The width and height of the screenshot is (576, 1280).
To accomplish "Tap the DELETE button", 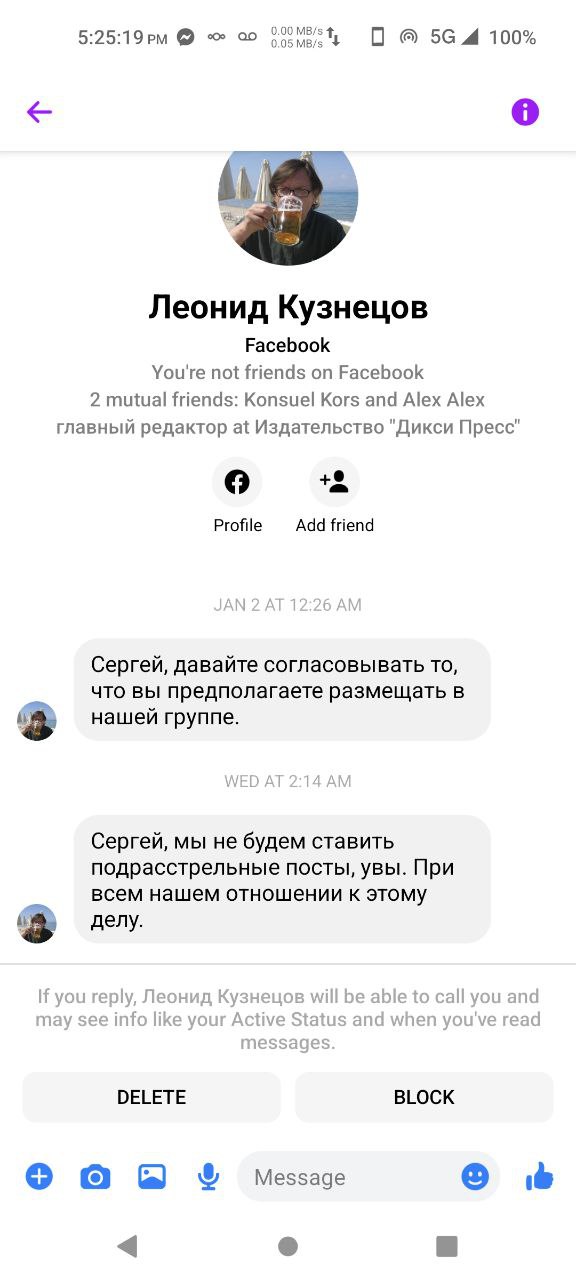I will [152, 1097].
